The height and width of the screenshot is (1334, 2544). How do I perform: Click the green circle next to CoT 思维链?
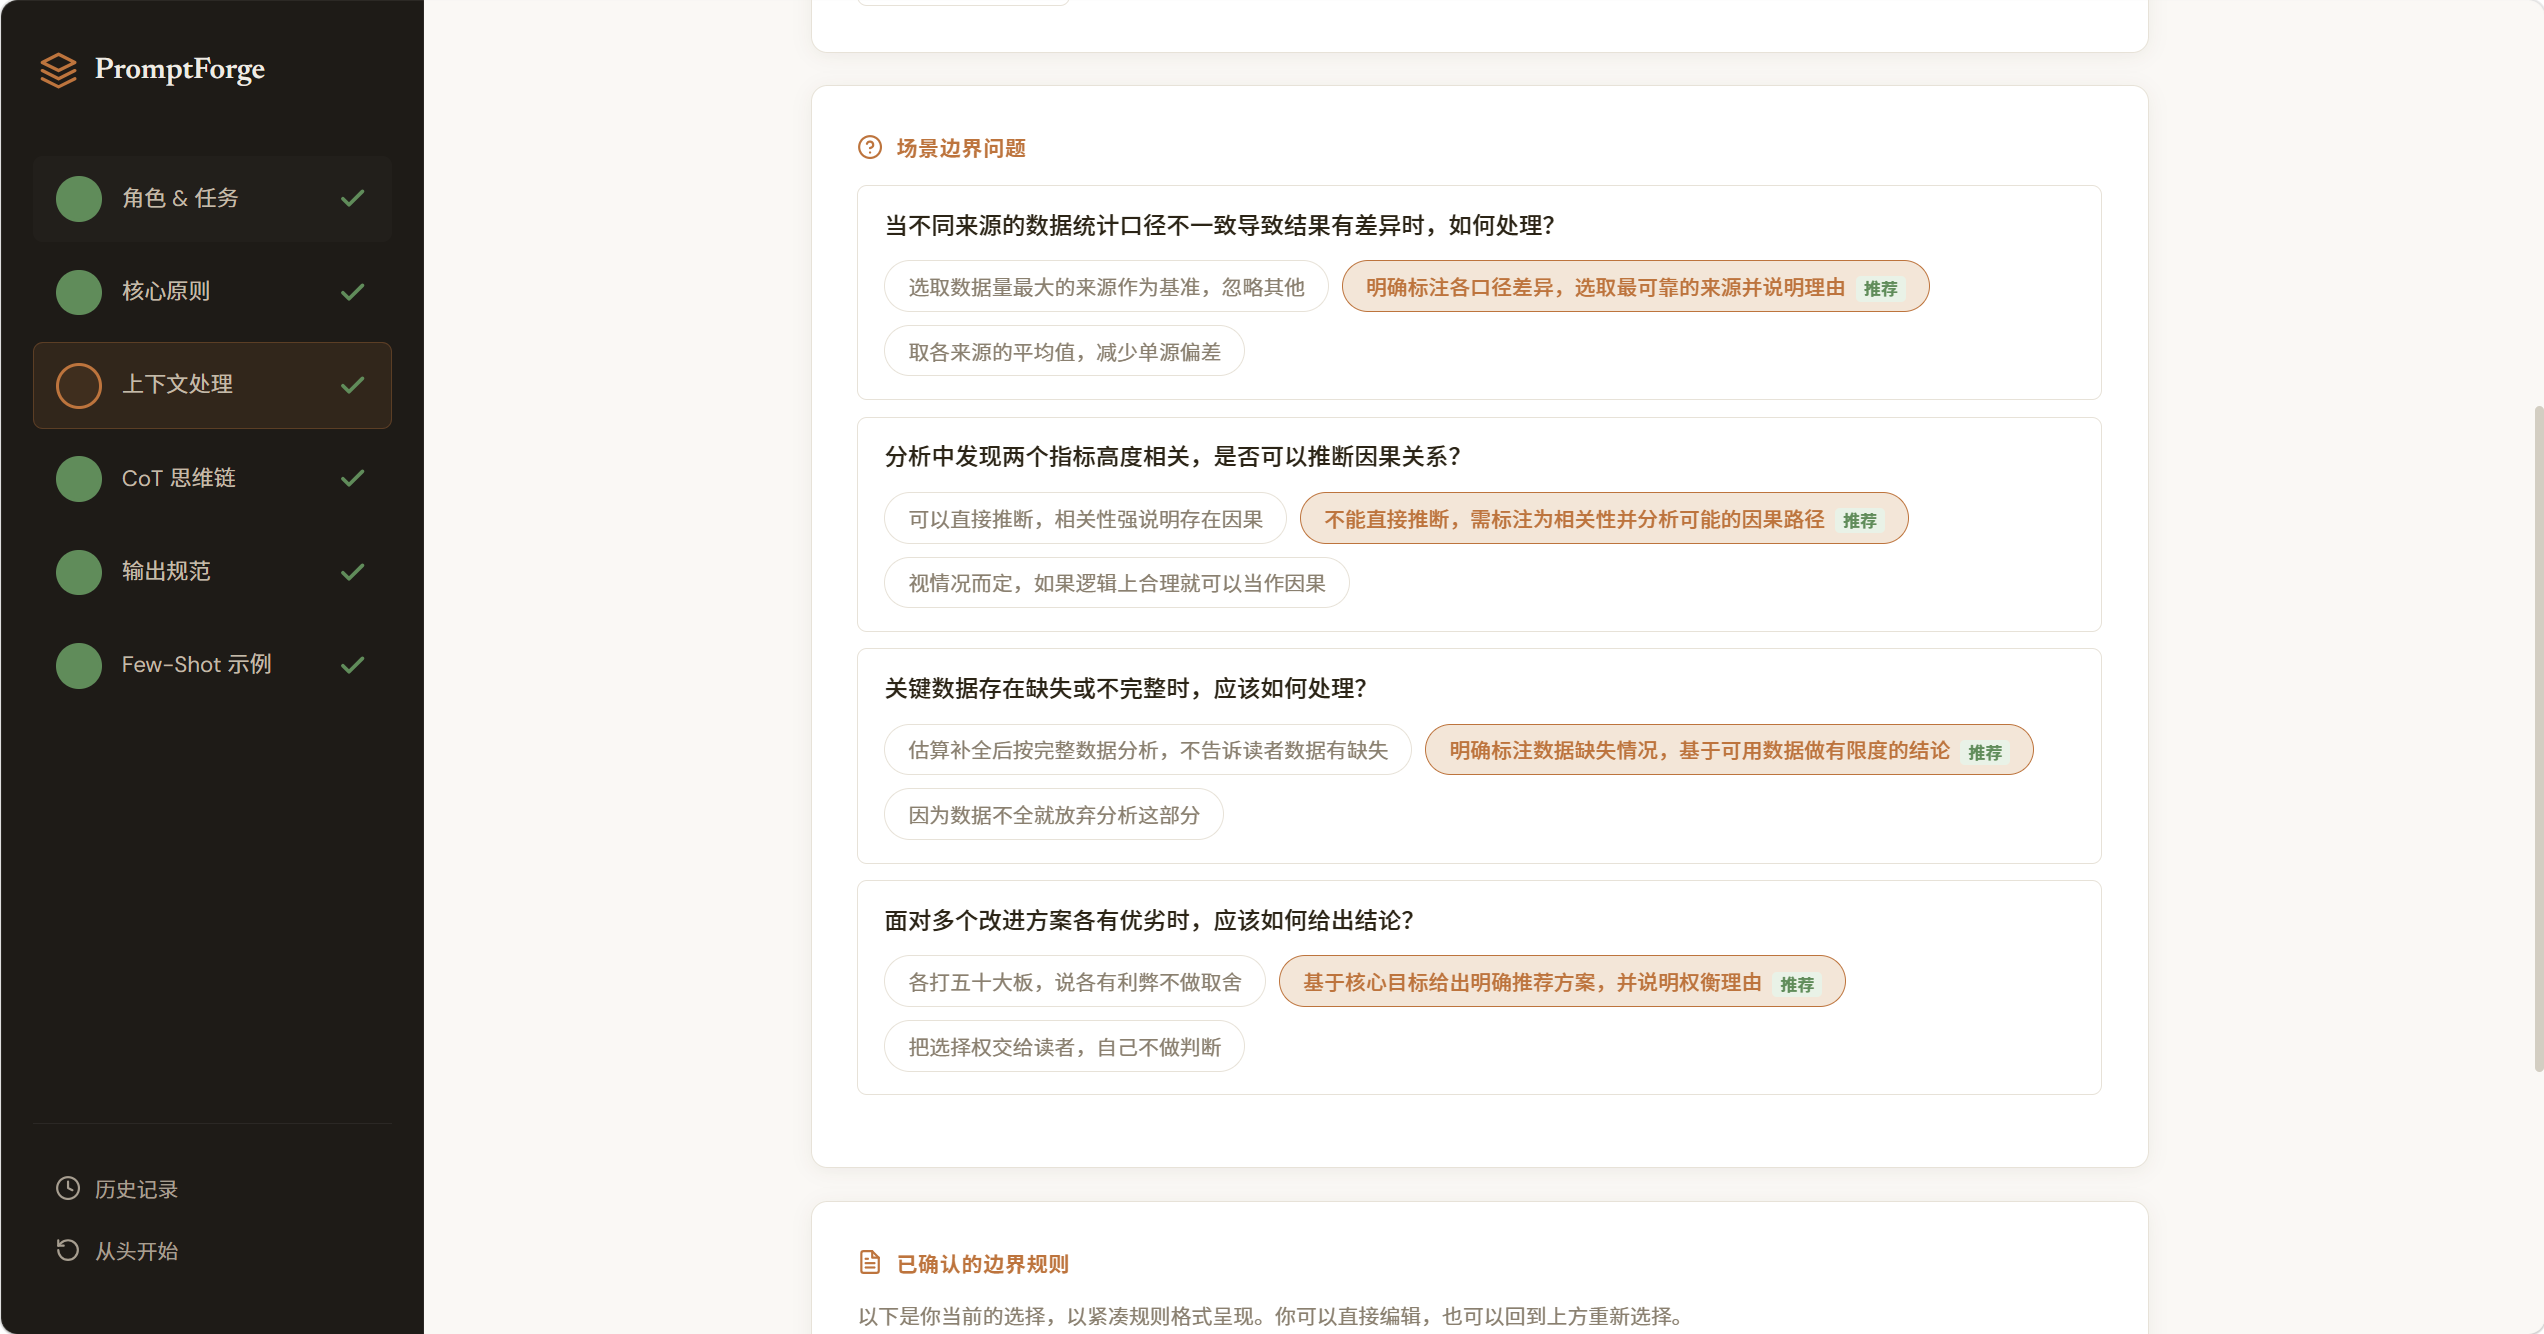tap(79, 478)
